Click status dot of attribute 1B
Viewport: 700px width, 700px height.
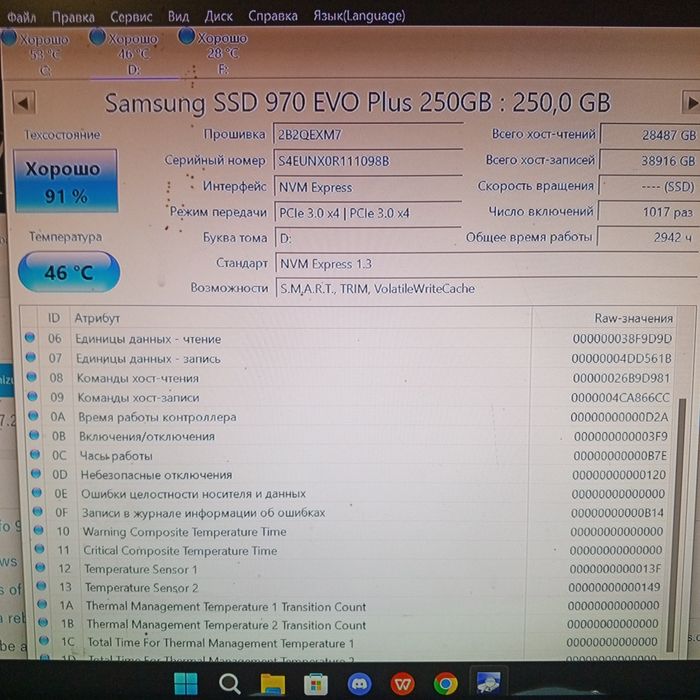[43, 622]
